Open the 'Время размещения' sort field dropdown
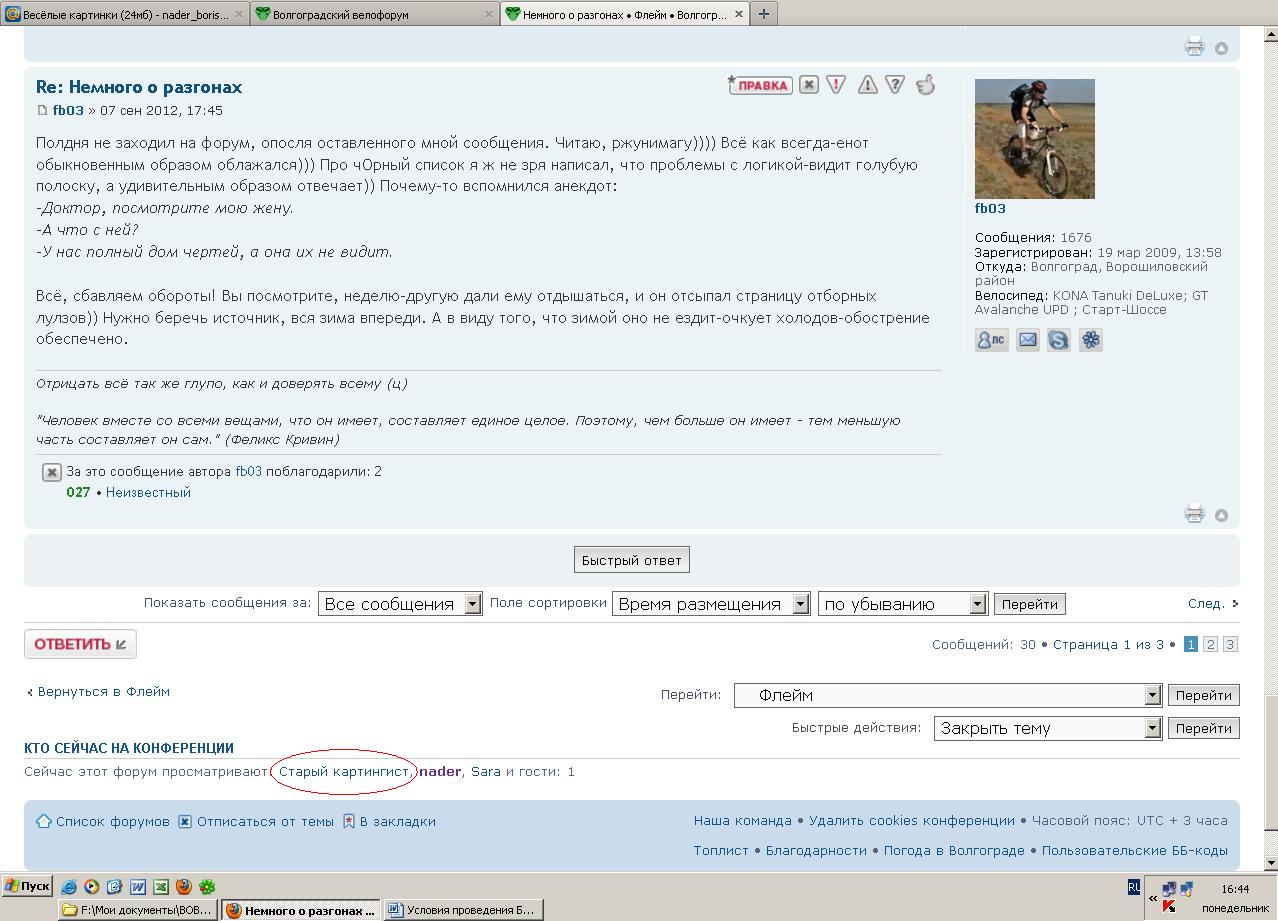 [x=710, y=604]
